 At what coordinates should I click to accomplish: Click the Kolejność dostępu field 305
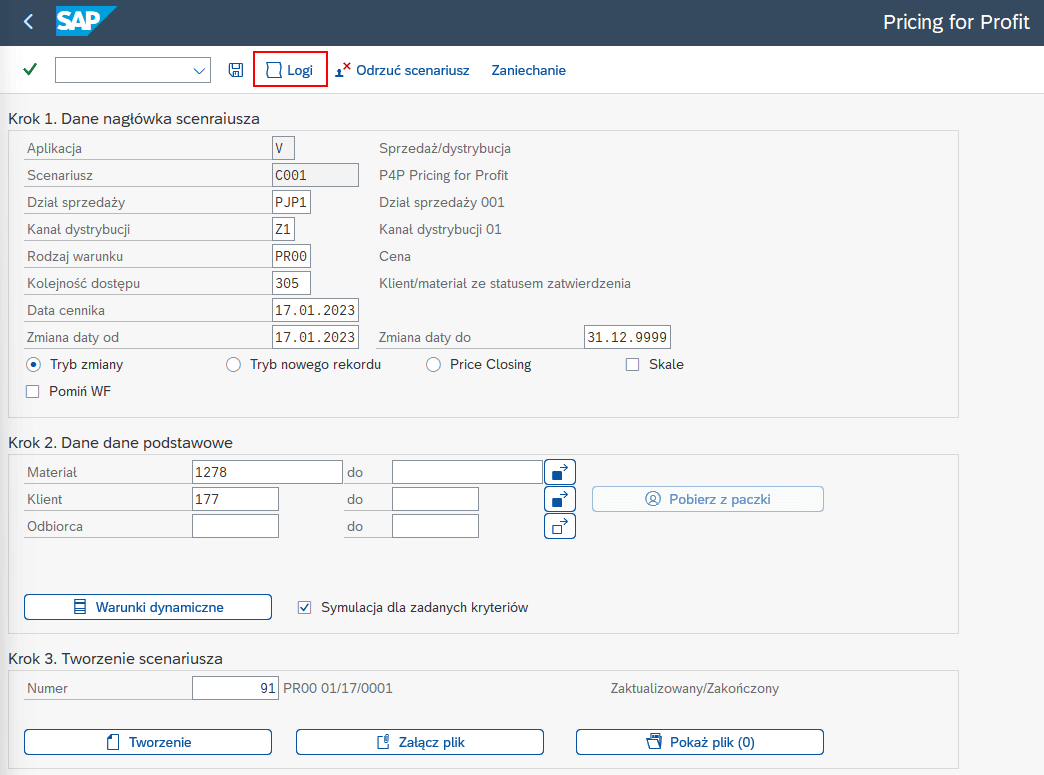291,283
